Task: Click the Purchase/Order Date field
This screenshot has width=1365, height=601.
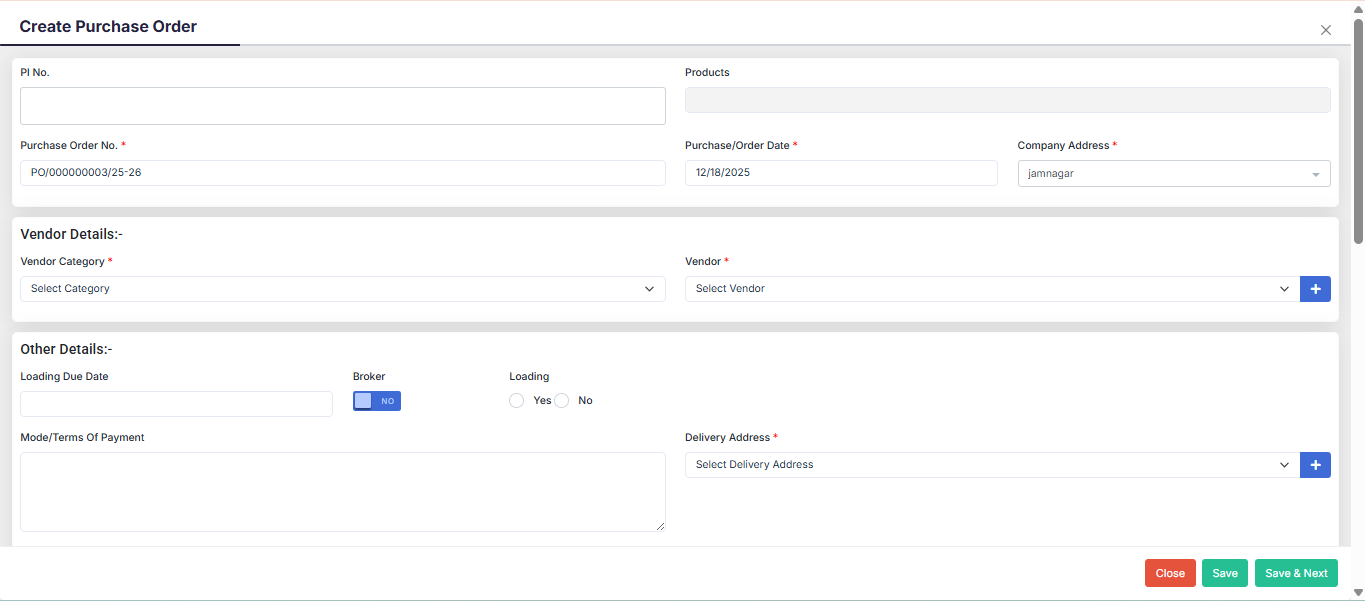Action: pos(840,173)
